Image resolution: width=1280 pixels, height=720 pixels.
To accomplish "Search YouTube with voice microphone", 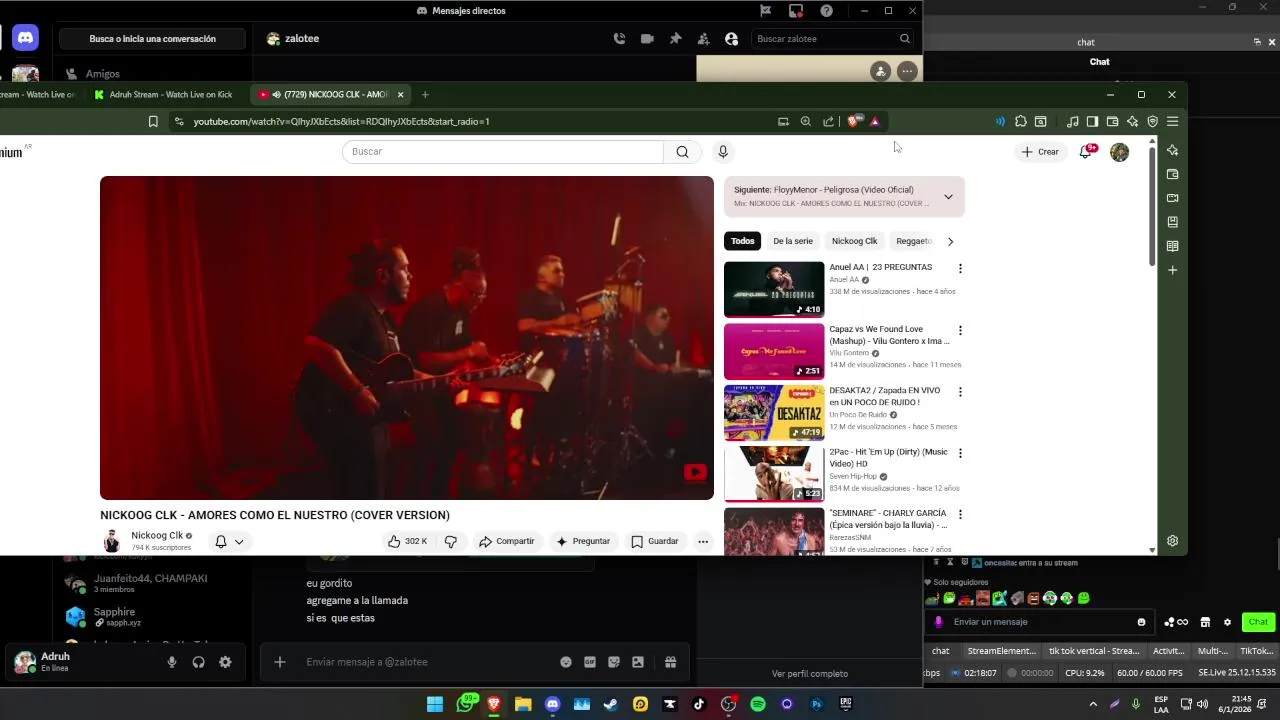I will tap(723, 152).
